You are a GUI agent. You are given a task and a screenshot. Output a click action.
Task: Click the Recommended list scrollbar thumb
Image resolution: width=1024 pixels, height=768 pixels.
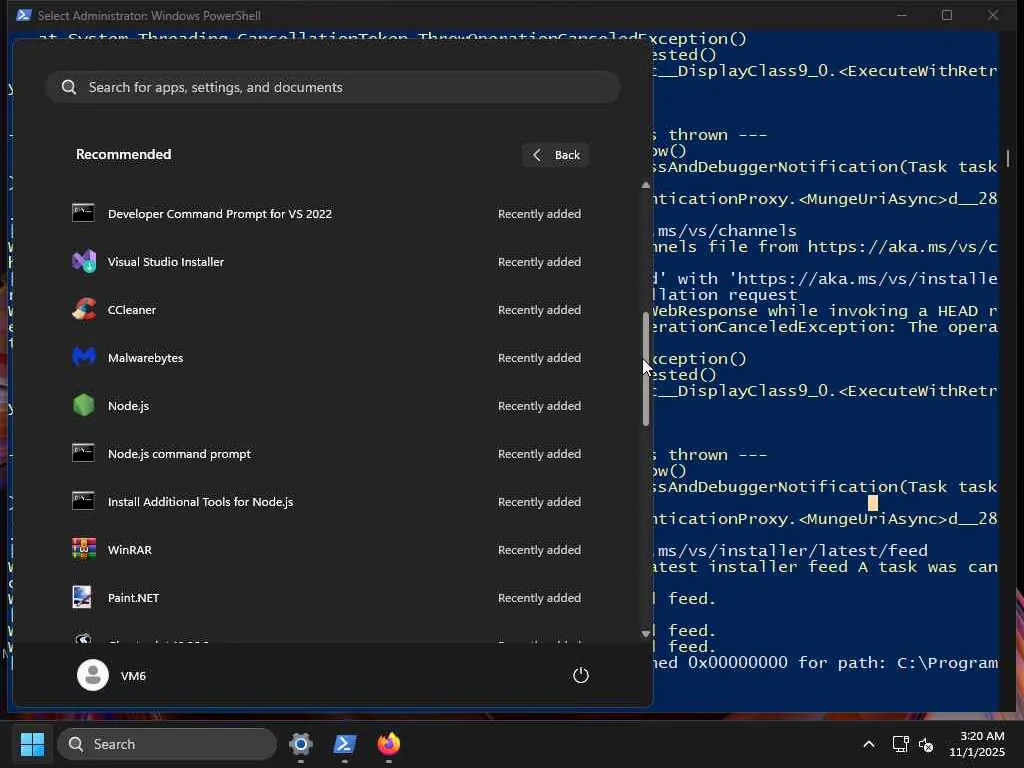click(x=646, y=369)
